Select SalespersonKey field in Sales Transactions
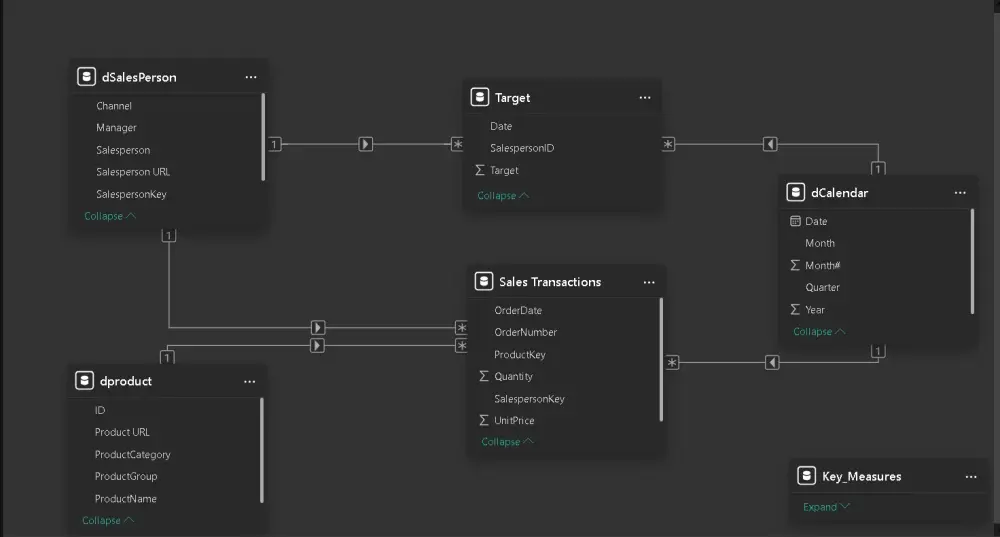1000x537 pixels. 529,399
